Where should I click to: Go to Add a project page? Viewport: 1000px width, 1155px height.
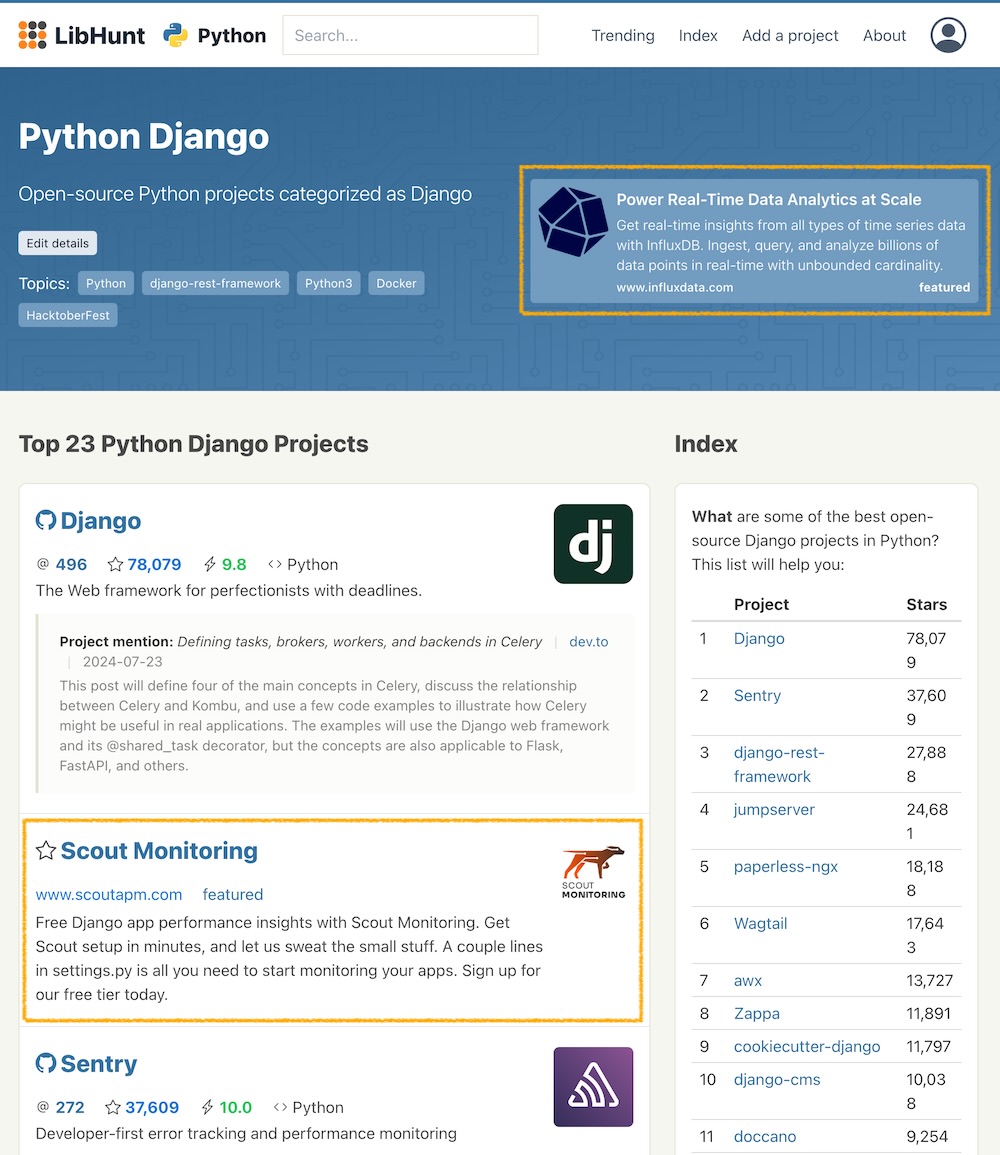coord(790,36)
